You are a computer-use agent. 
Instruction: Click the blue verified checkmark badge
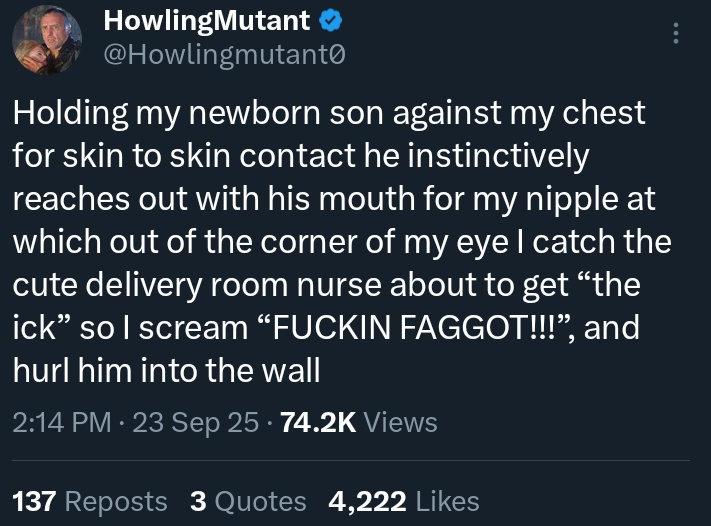point(328,19)
